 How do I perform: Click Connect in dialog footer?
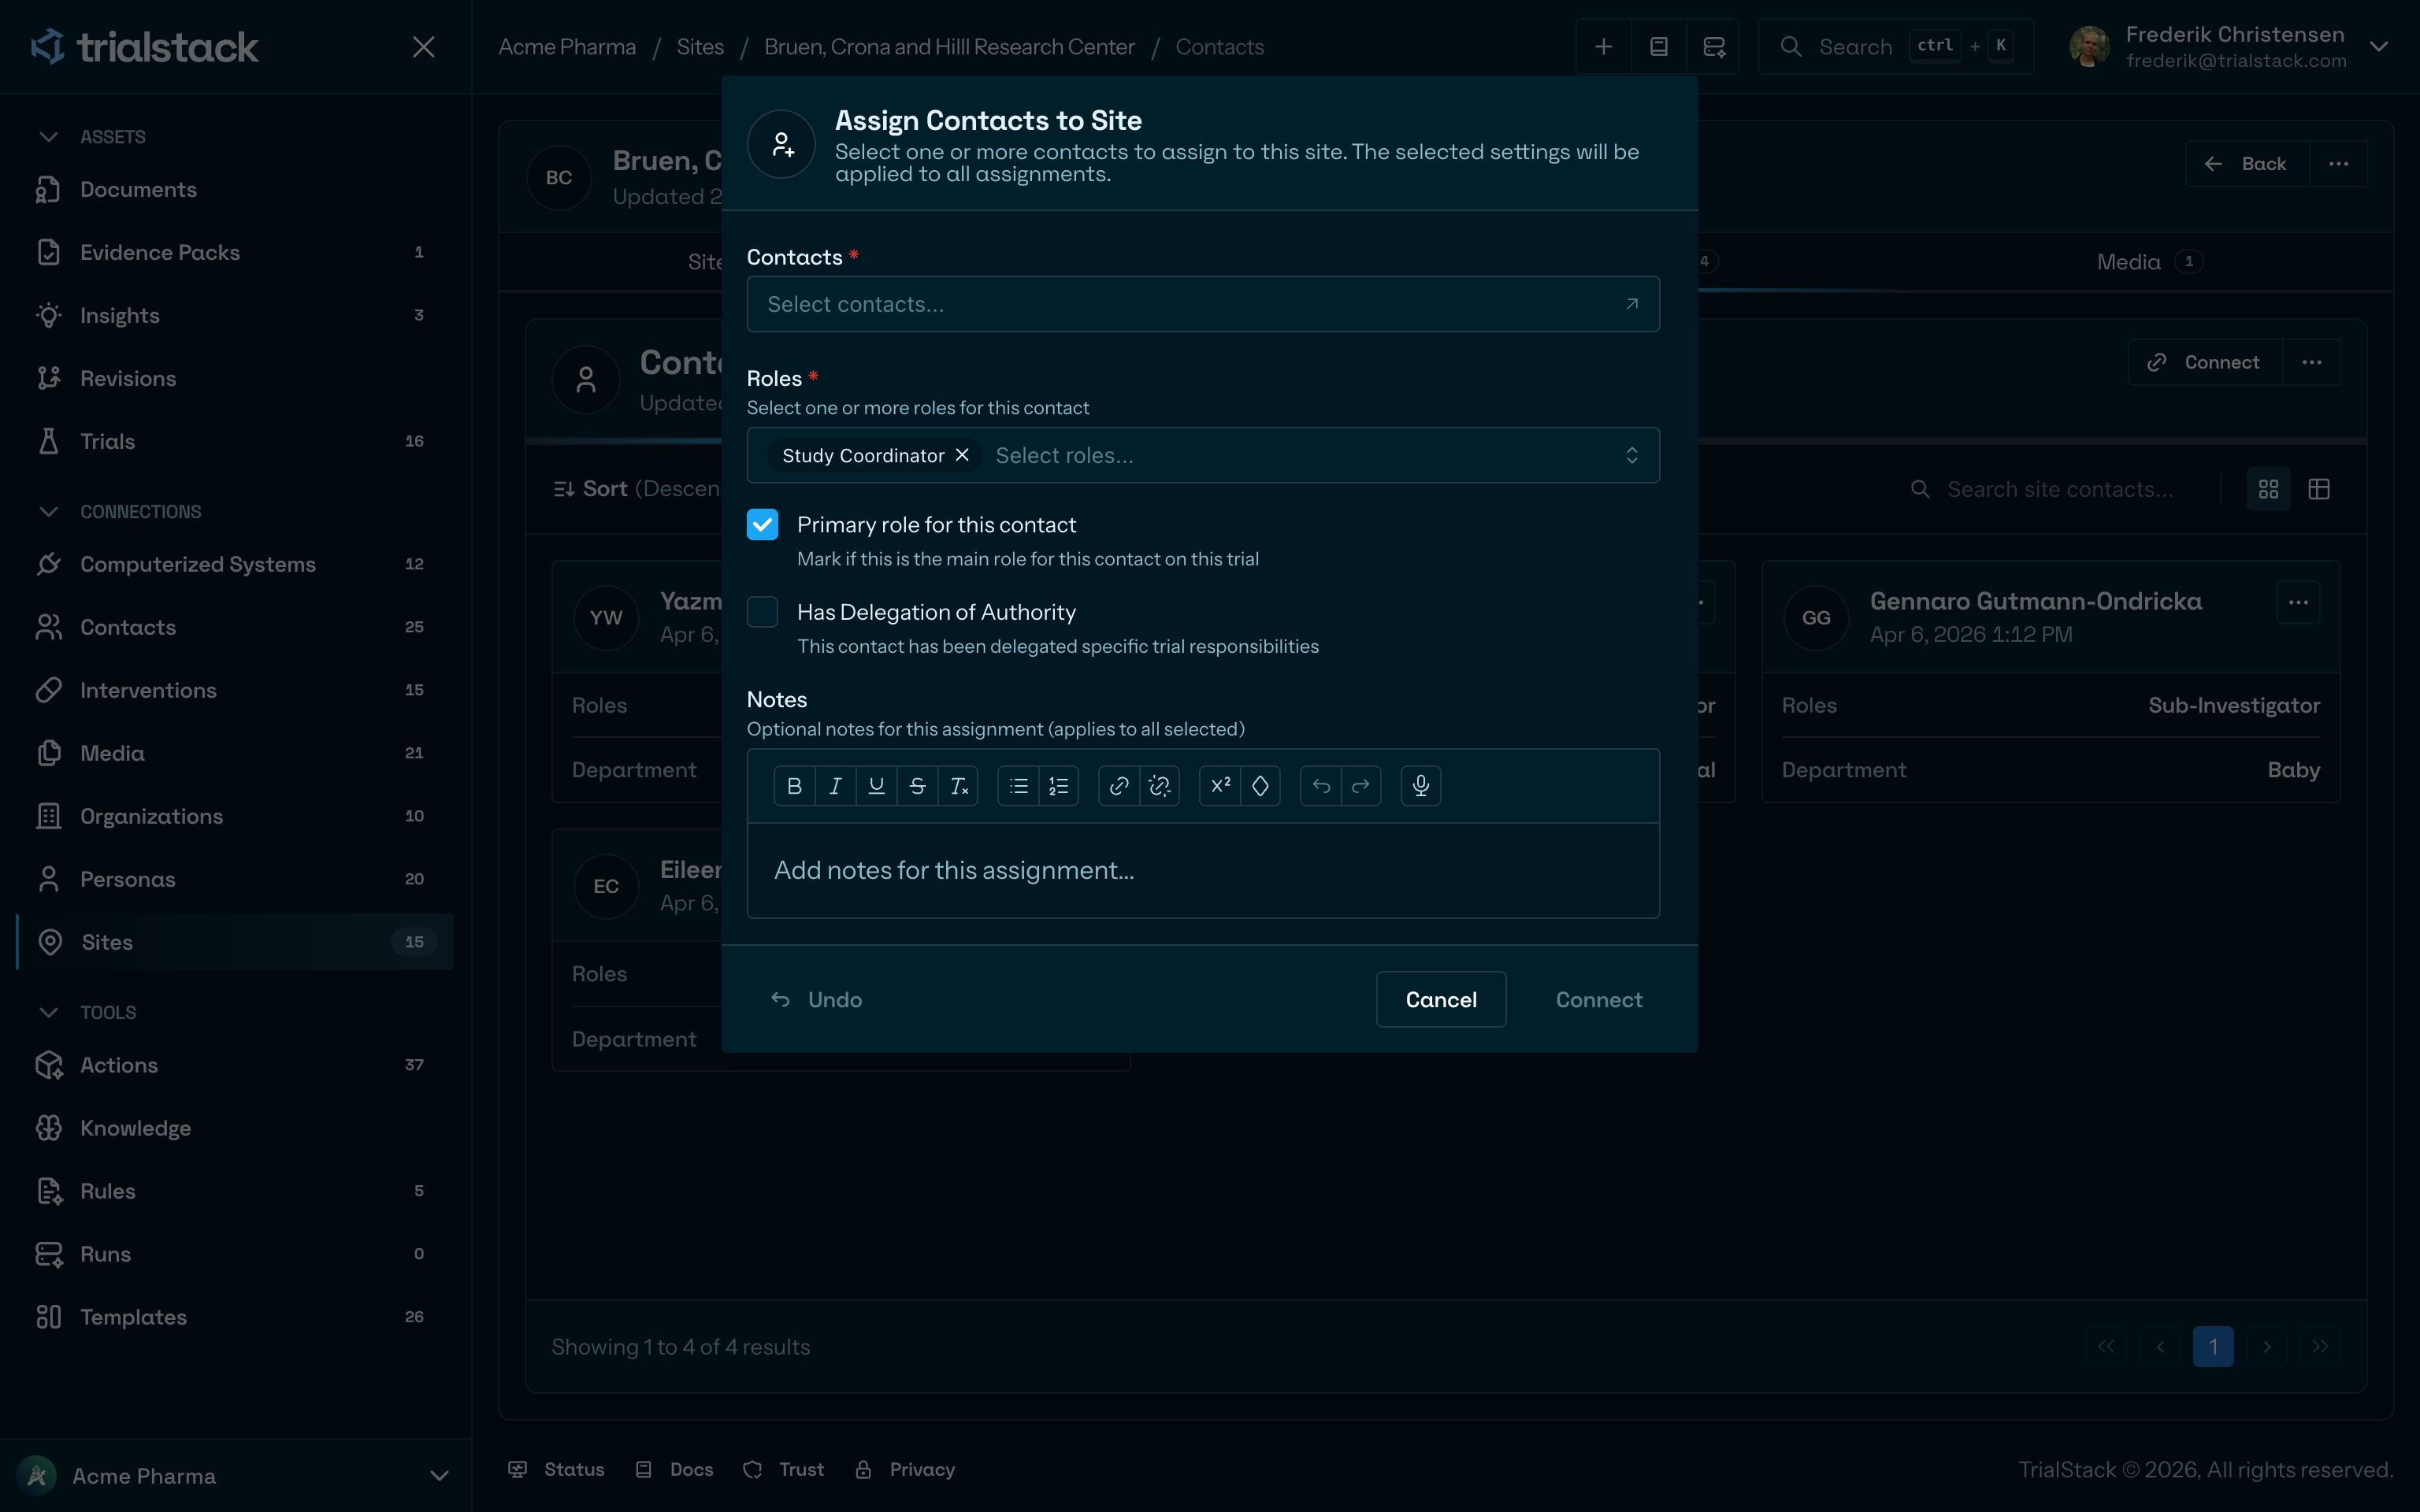[x=1598, y=1000]
